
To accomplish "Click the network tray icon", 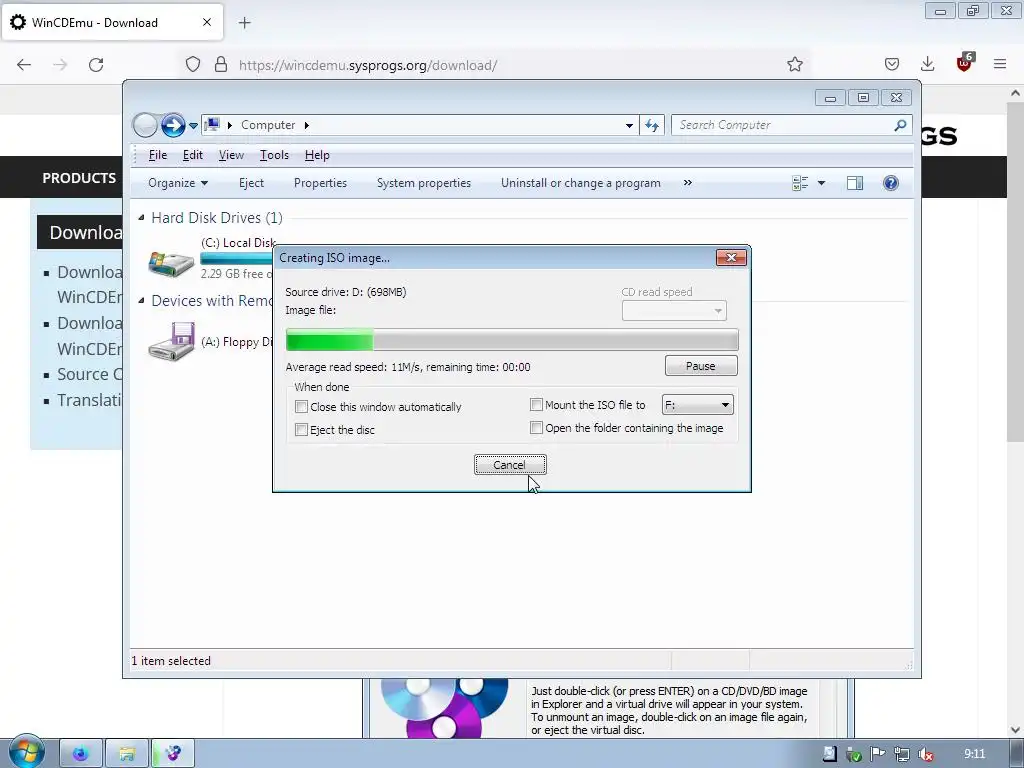I will click(x=901, y=754).
